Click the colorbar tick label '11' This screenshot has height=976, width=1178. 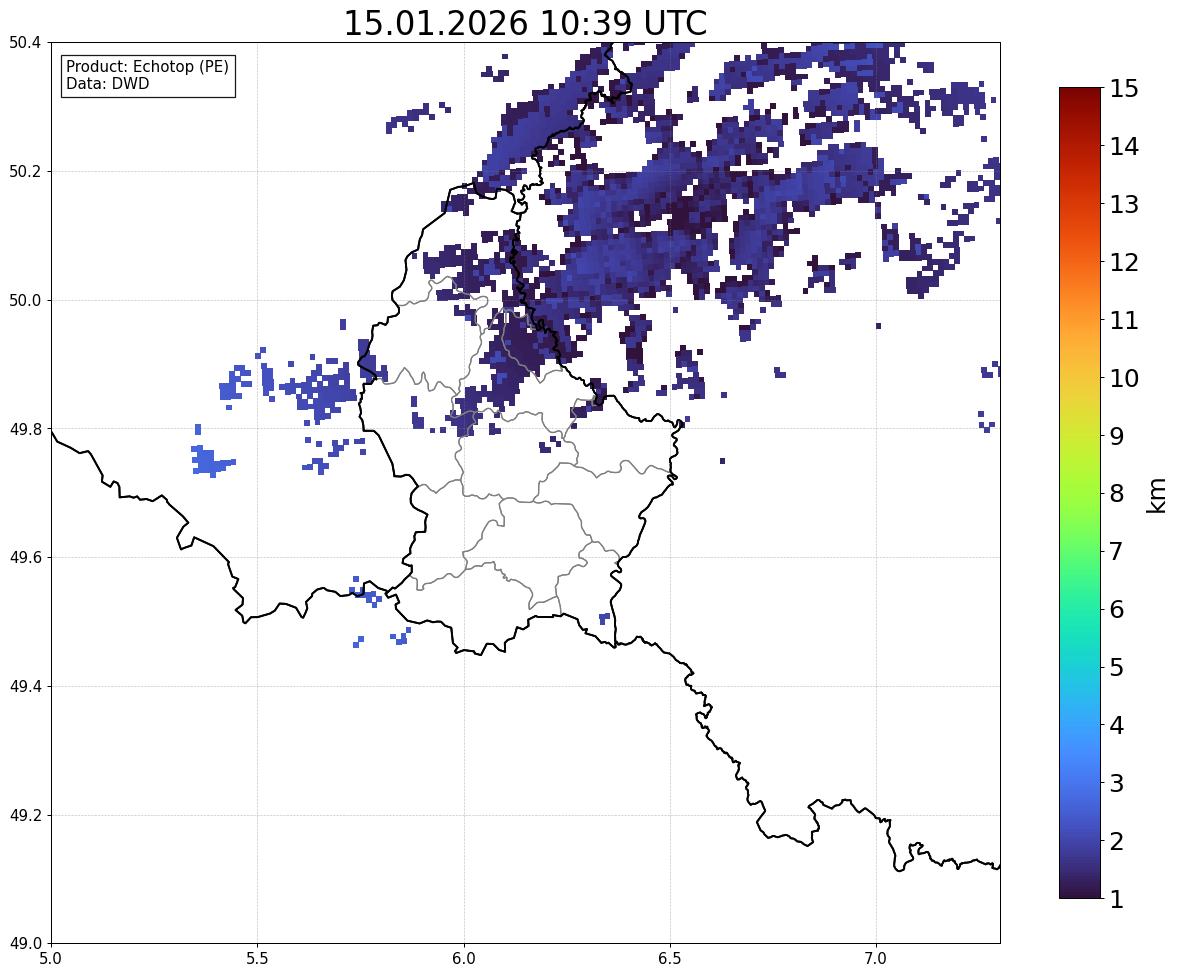(x=1124, y=320)
